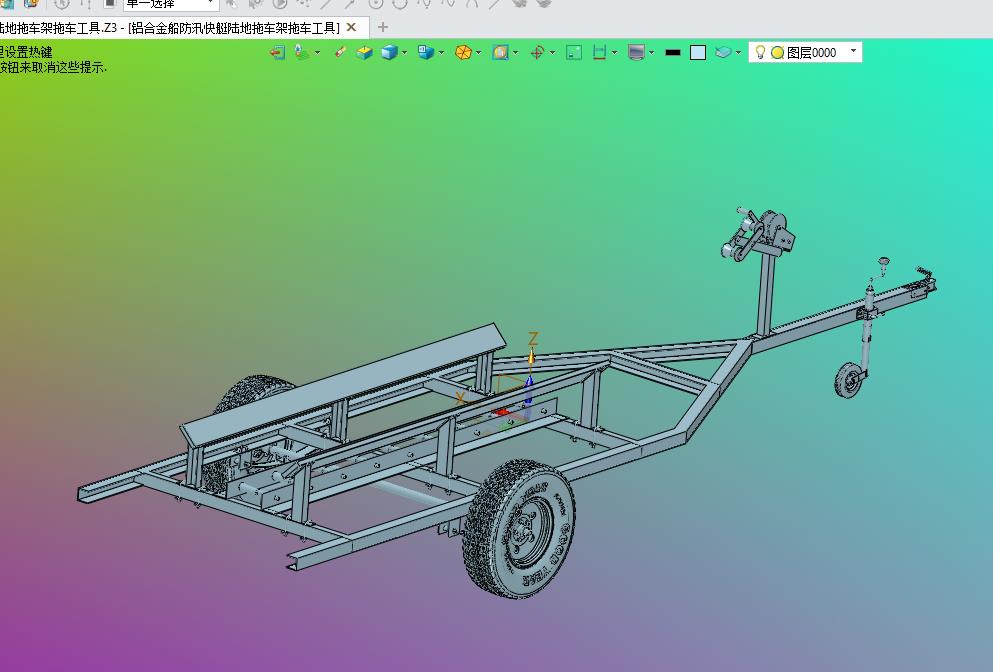
Task: Toggle the lightbulb layer visibility icon
Action: [x=761, y=53]
